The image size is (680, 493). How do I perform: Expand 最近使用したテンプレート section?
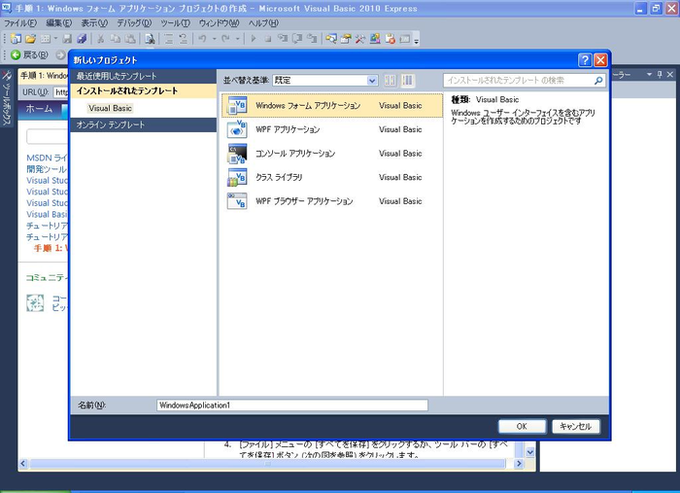click(143, 76)
